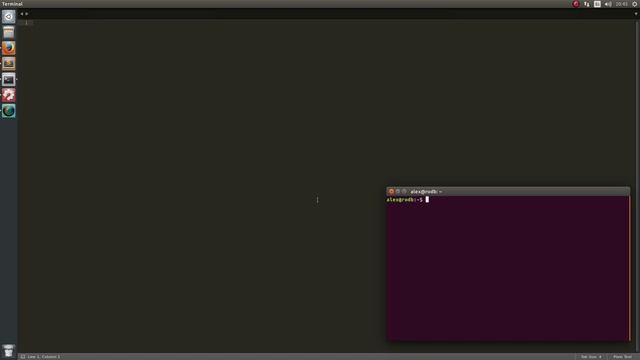Toggle the side bar icon in status bar
The image size is (640, 360).
click(x=23, y=357)
